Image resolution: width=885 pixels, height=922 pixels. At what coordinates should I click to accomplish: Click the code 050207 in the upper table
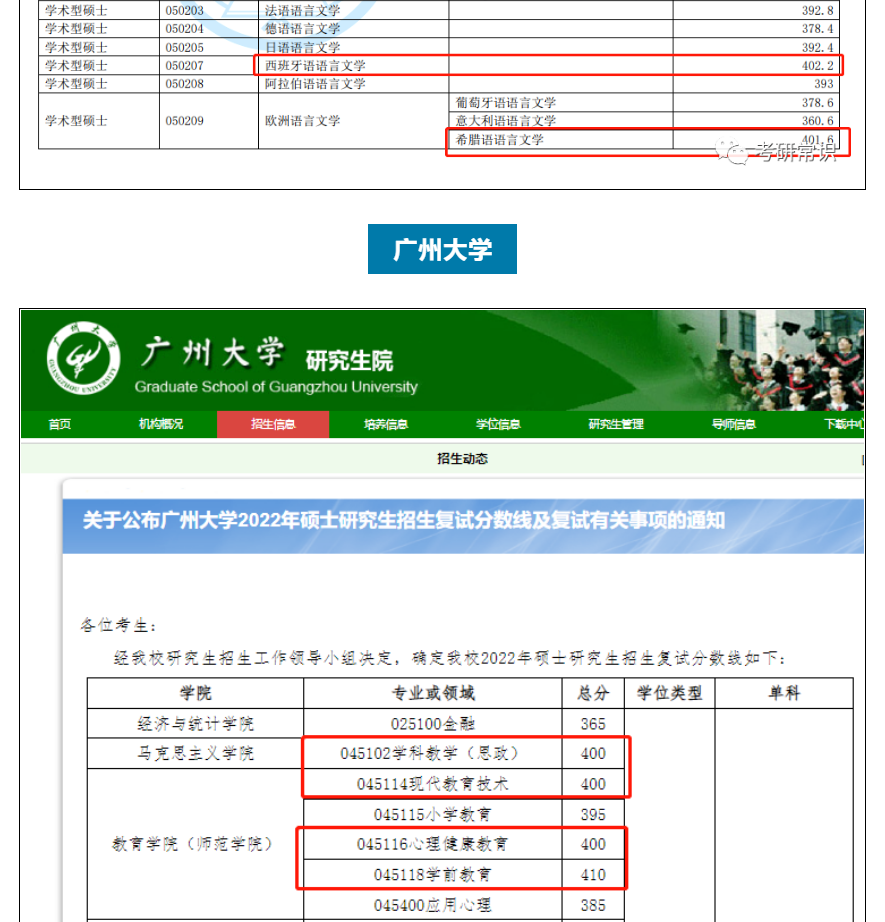tap(185, 66)
